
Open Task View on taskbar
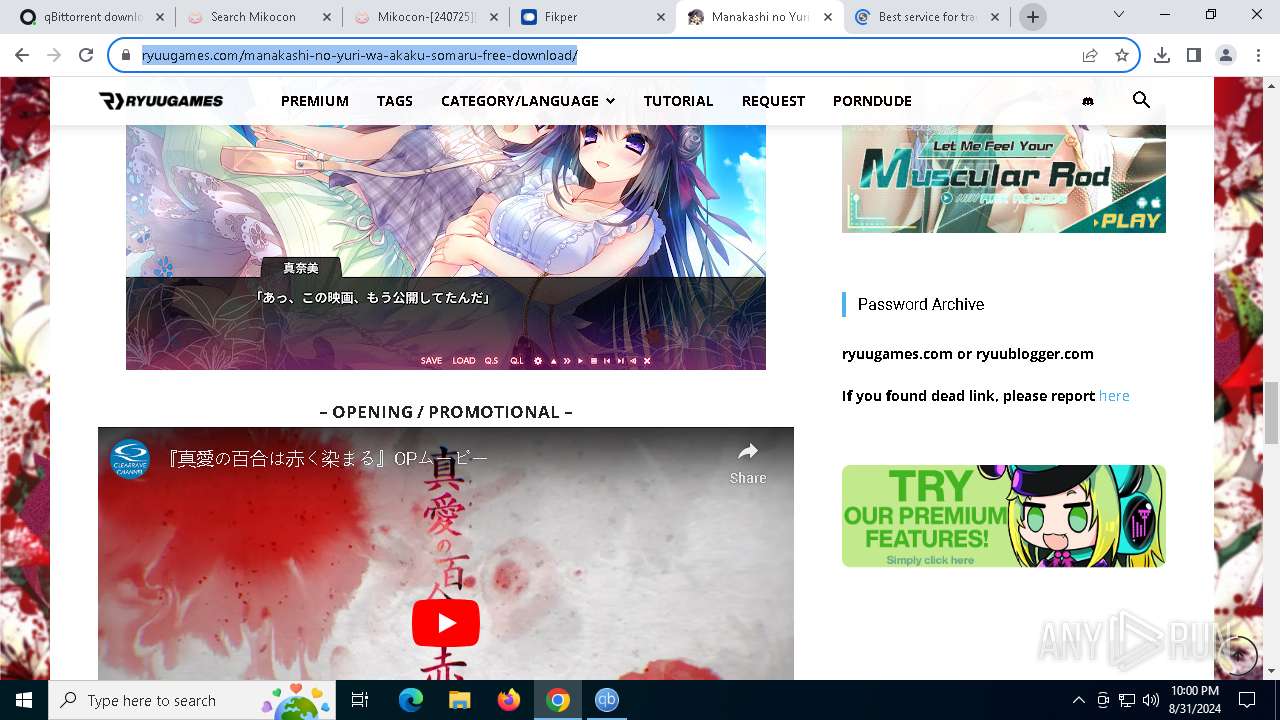click(x=360, y=700)
